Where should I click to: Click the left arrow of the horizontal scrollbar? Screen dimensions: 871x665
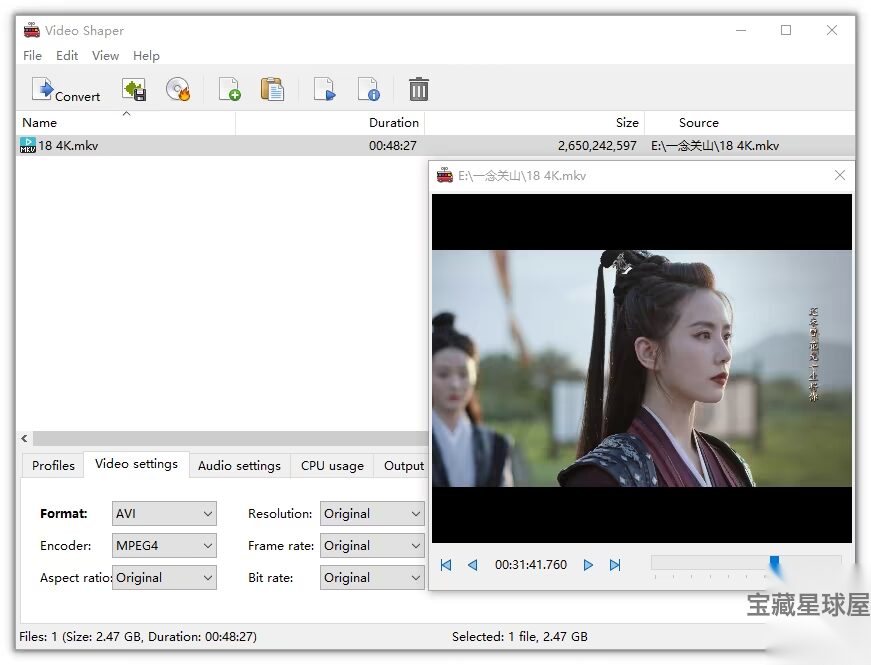point(24,438)
